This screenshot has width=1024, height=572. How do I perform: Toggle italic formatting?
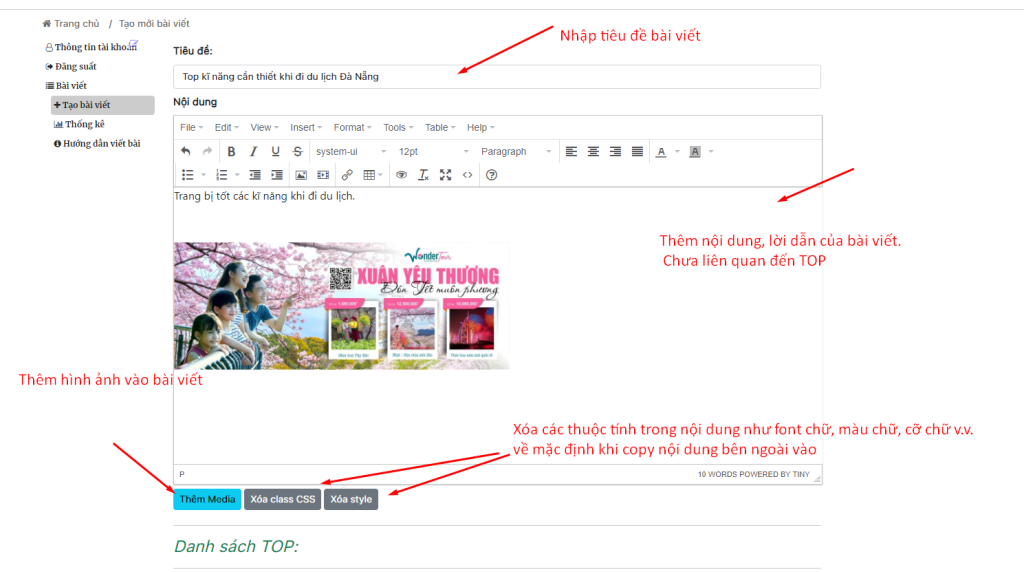point(253,152)
